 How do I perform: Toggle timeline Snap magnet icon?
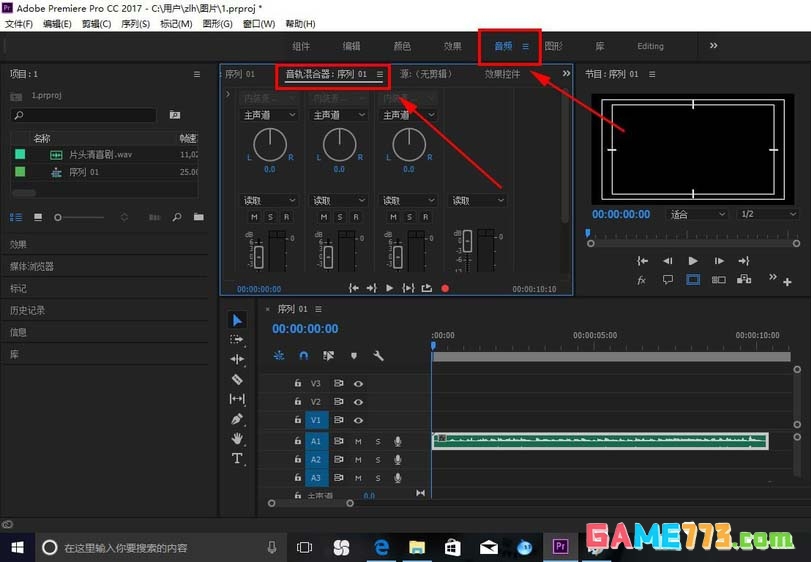pos(304,355)
